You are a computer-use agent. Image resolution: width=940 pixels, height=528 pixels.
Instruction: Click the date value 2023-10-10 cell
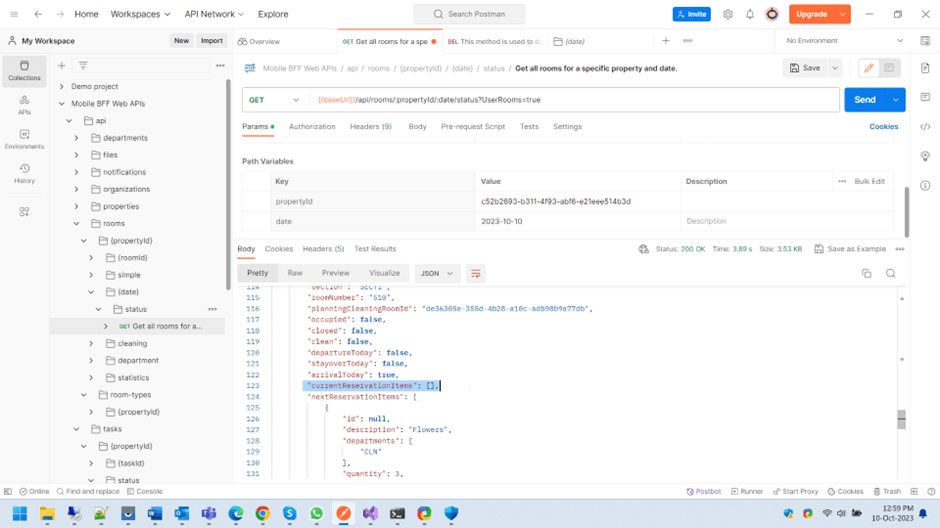point(578,221)
